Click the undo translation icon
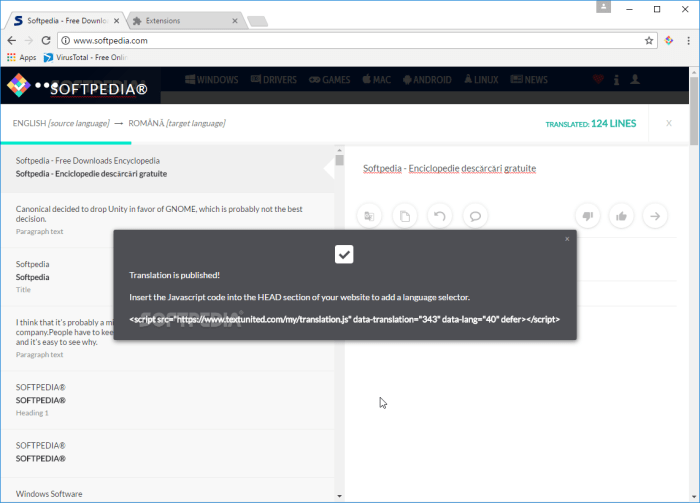 (440, 216)
